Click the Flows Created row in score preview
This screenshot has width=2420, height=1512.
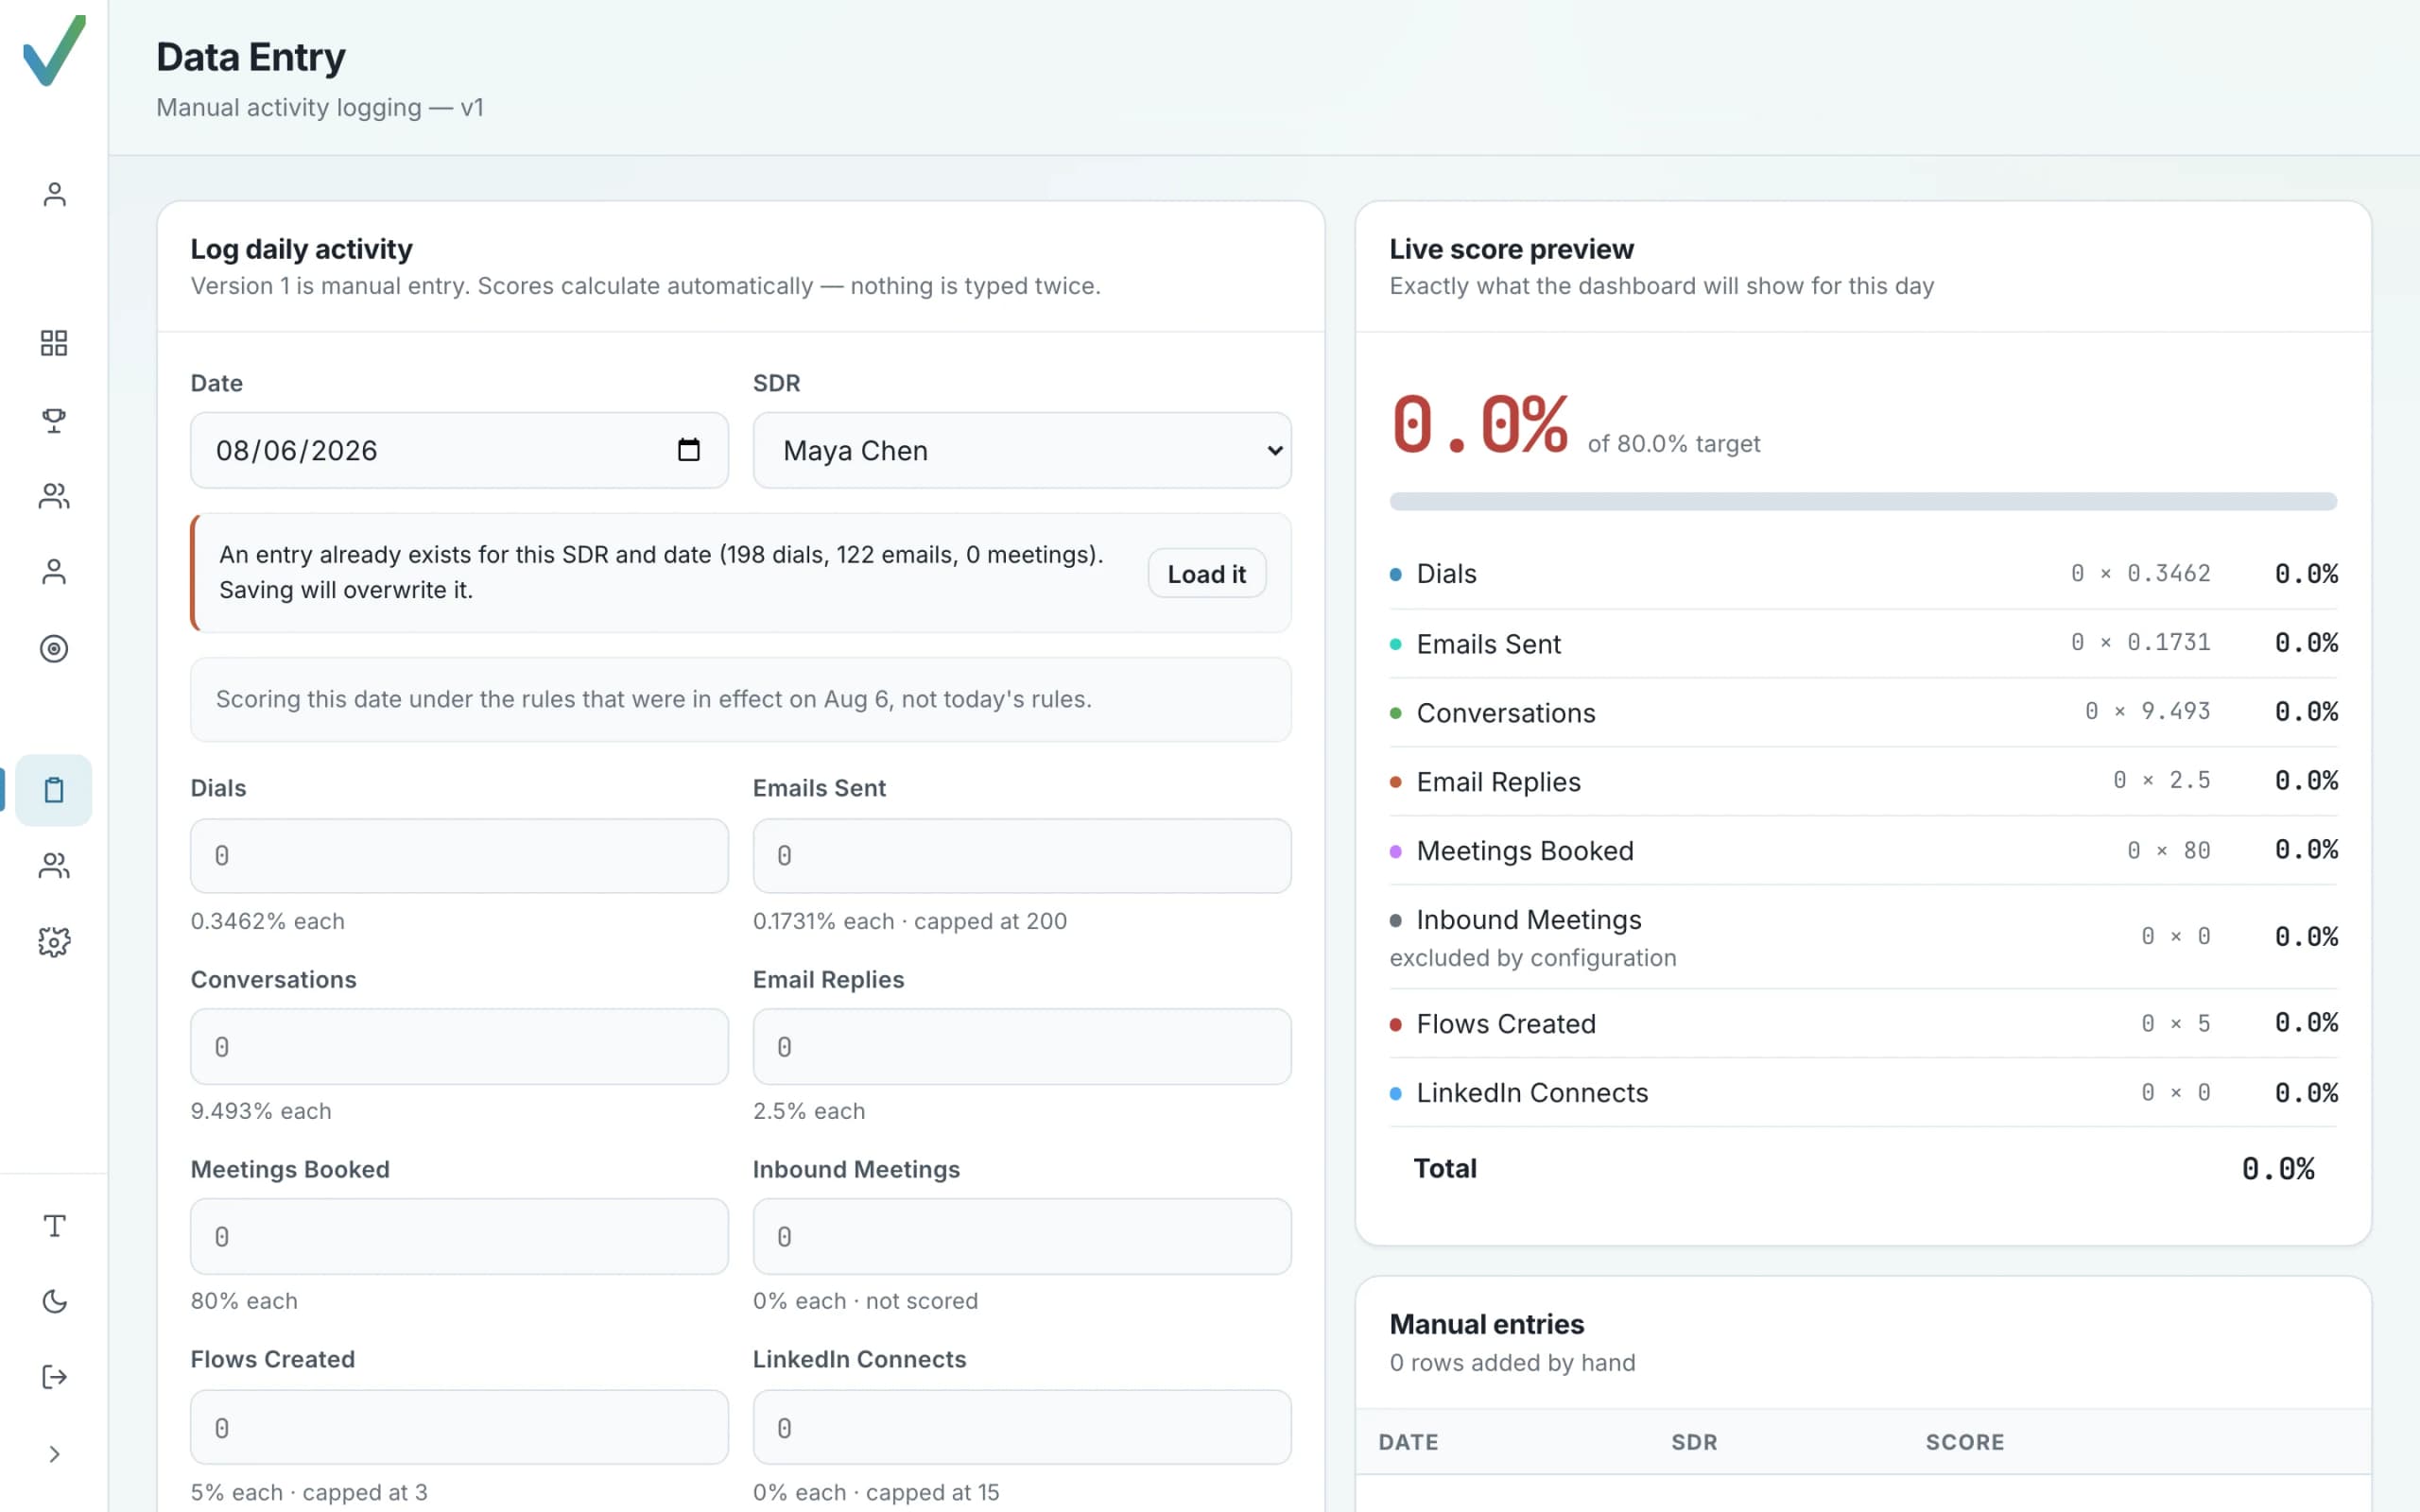(1863, 1023)
